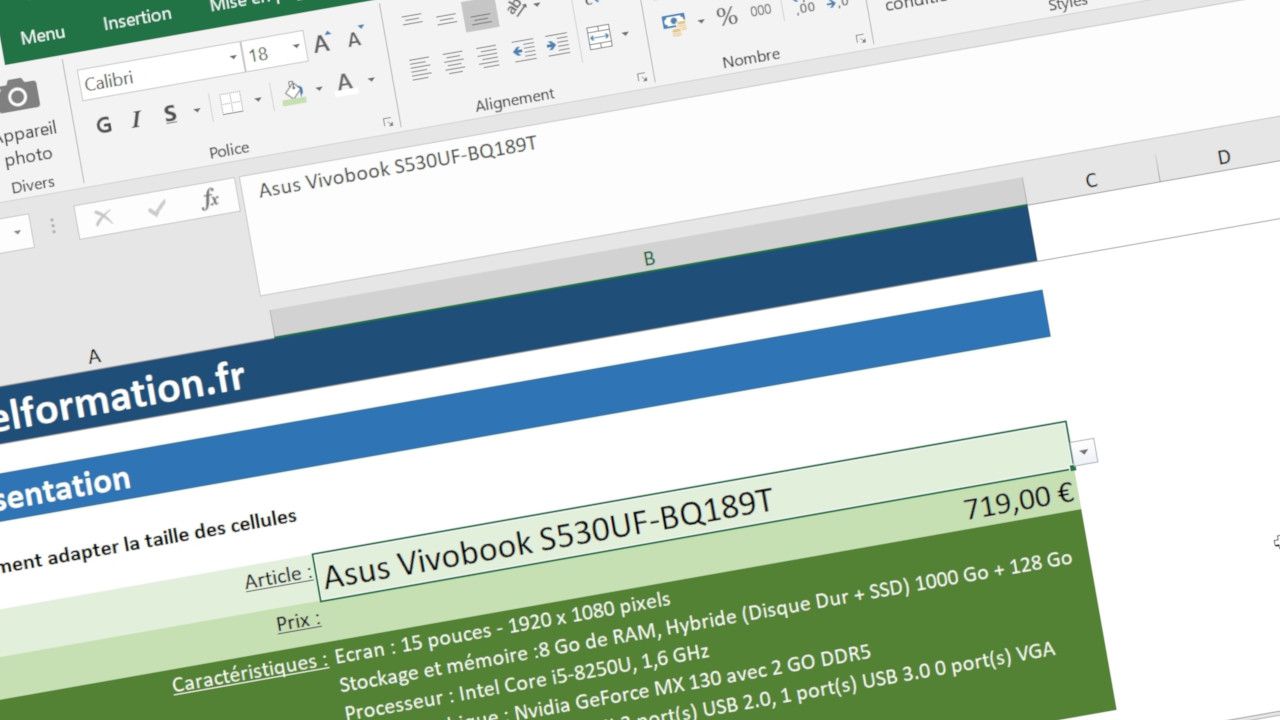Switch to the Insertion ribbon tab

[137, 20]
